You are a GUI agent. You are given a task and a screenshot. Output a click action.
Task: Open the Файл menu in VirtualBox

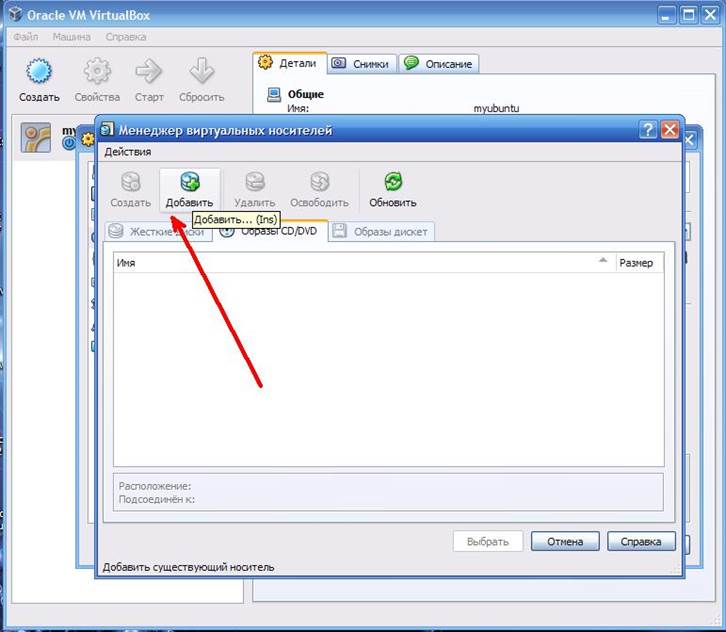pos(25,37)
